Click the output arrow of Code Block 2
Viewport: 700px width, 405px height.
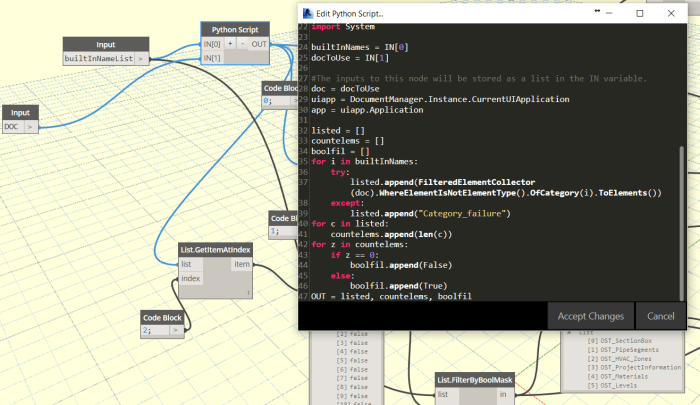(x=176, y=329)
